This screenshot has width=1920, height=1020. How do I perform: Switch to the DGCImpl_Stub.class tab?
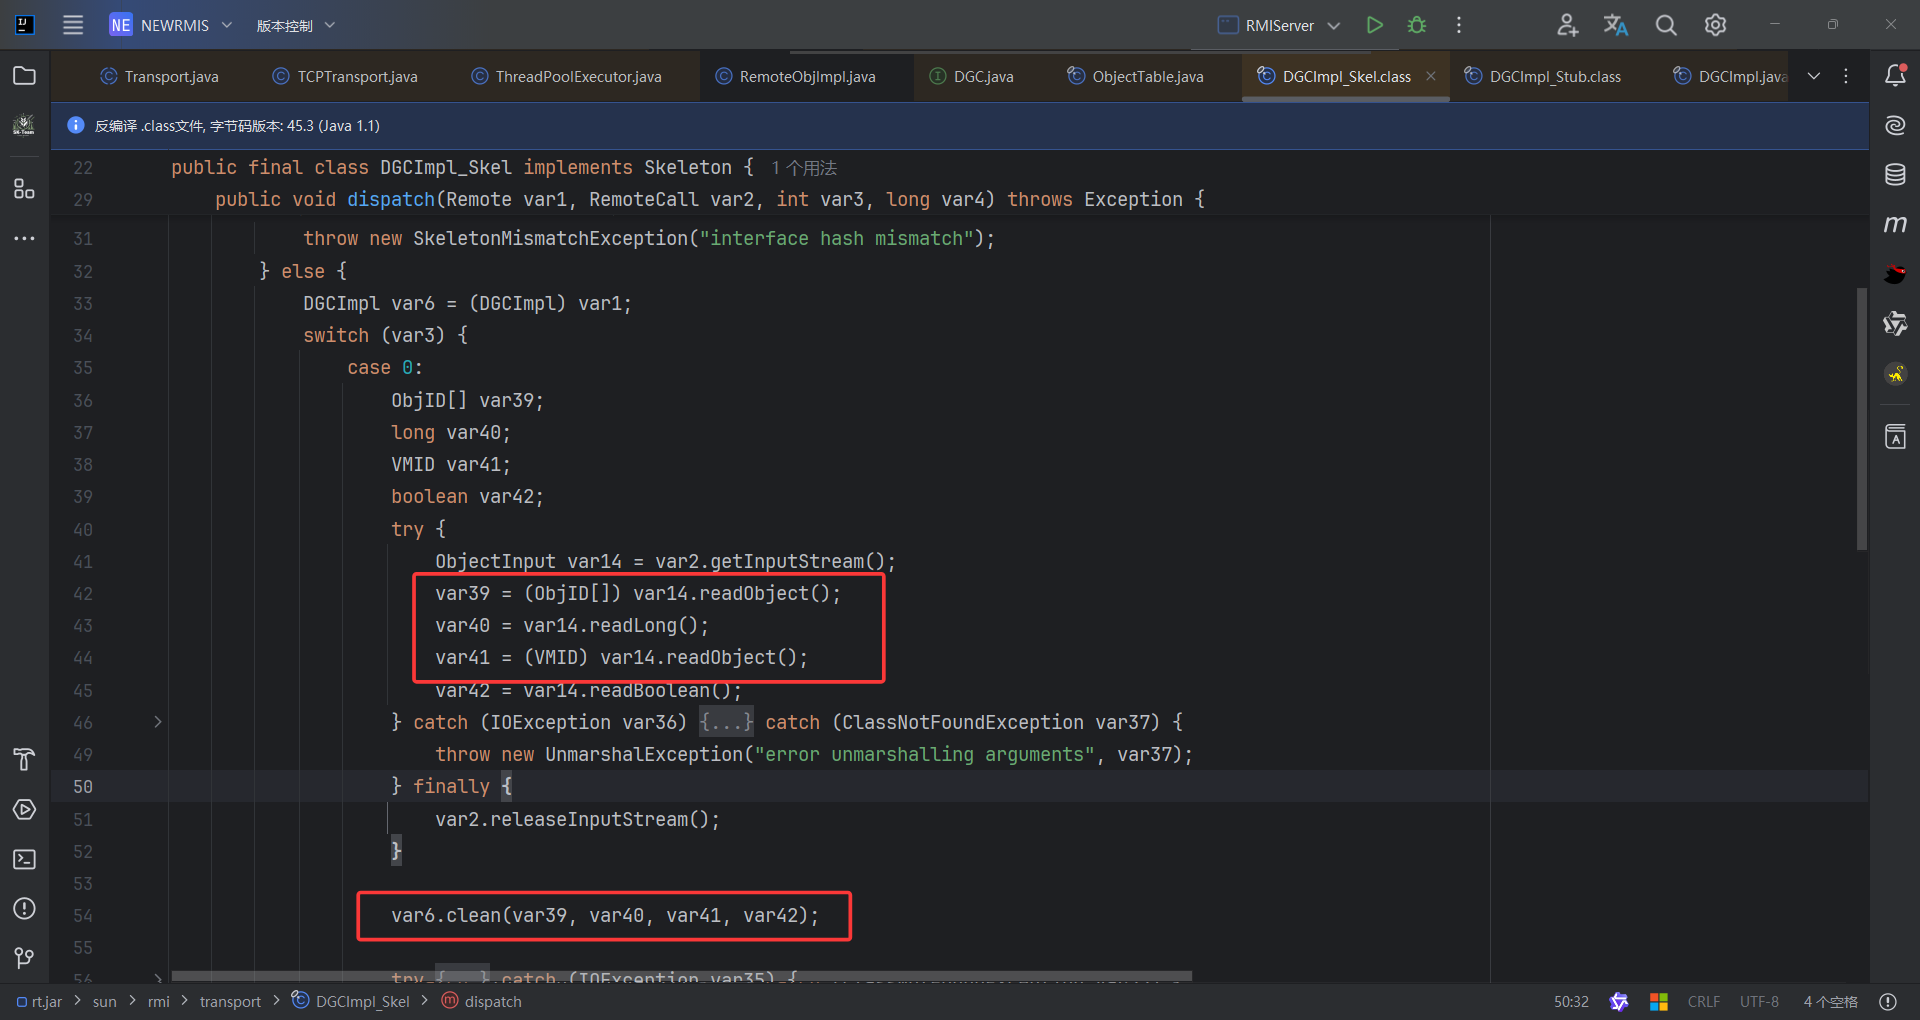pos(1543,76)
